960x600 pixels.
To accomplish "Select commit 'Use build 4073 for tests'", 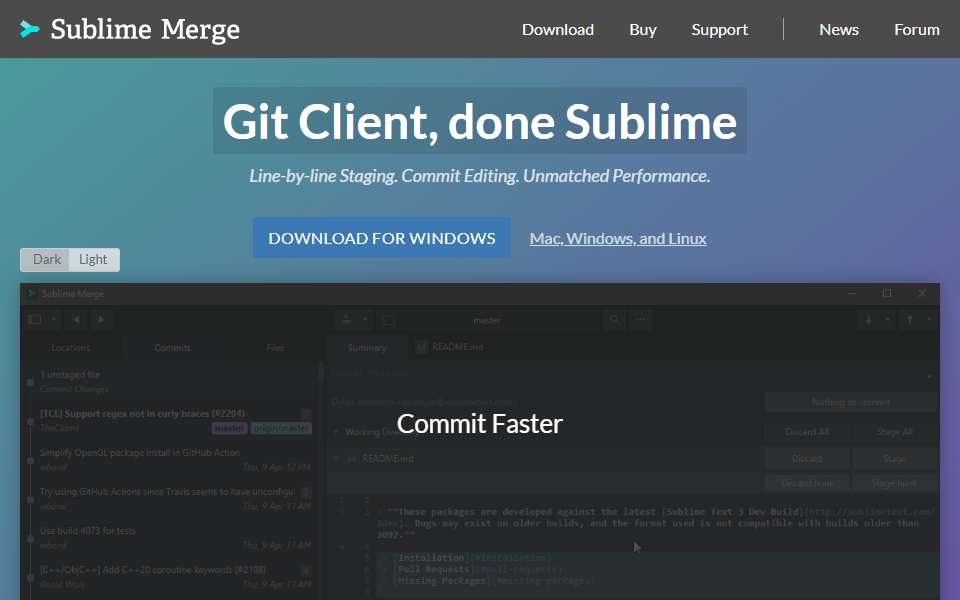I will point(169,538).
